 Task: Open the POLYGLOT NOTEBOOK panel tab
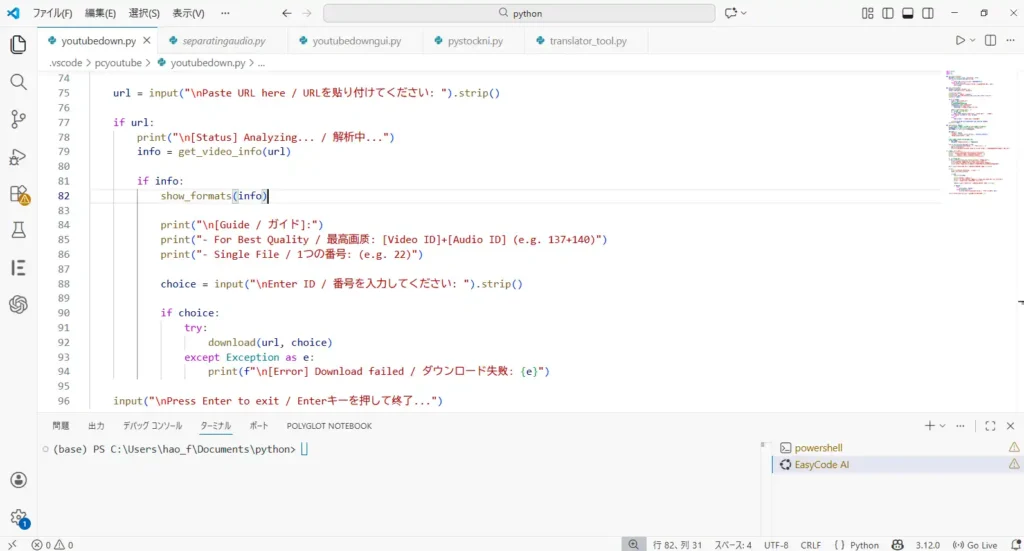[329, 426]
